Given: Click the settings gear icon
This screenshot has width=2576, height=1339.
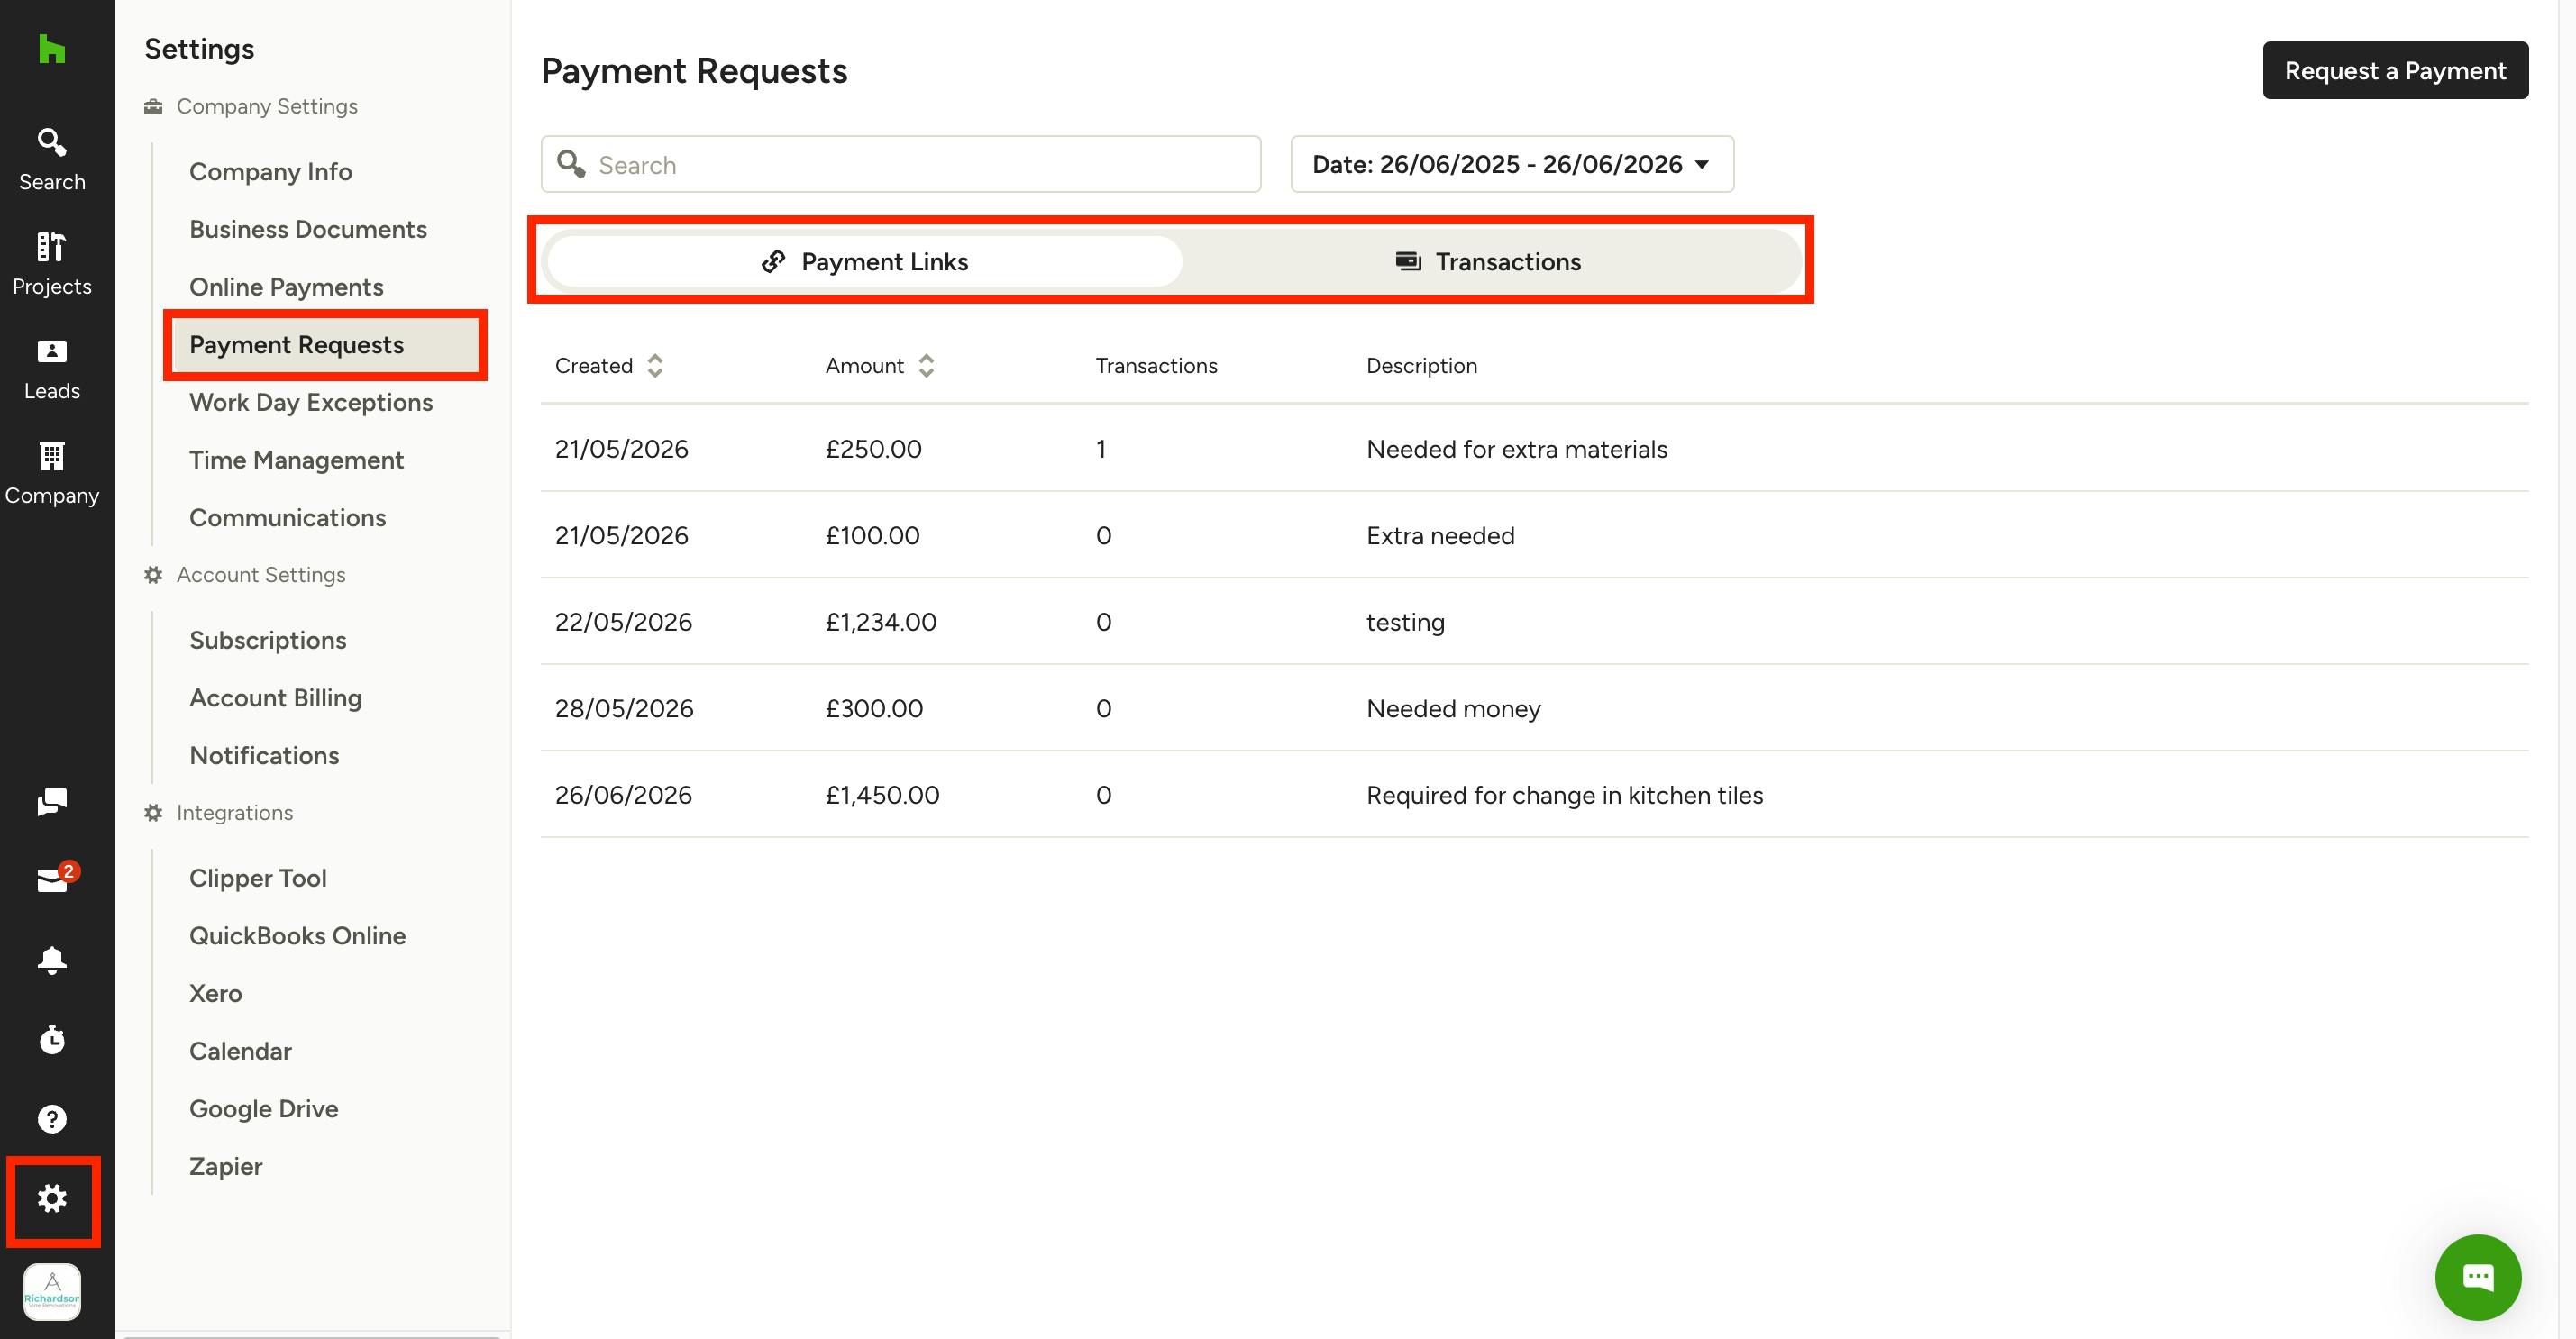Looking at the screenshot, I should click(52, 1198).
